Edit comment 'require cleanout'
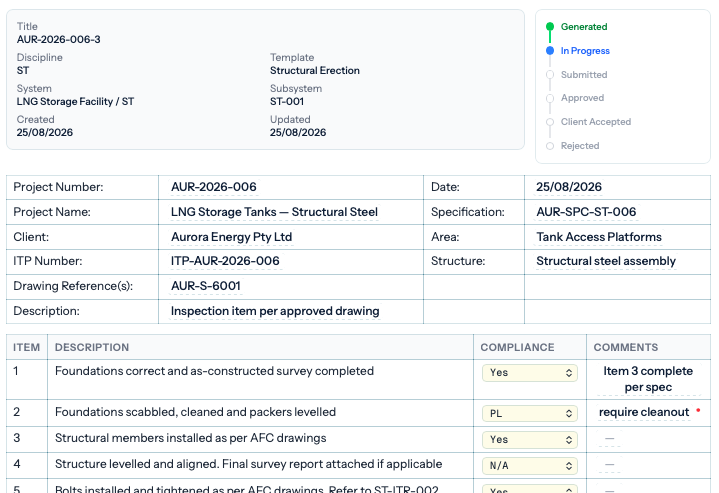Viewport: 719px width, 493px height. pos(644,412)
